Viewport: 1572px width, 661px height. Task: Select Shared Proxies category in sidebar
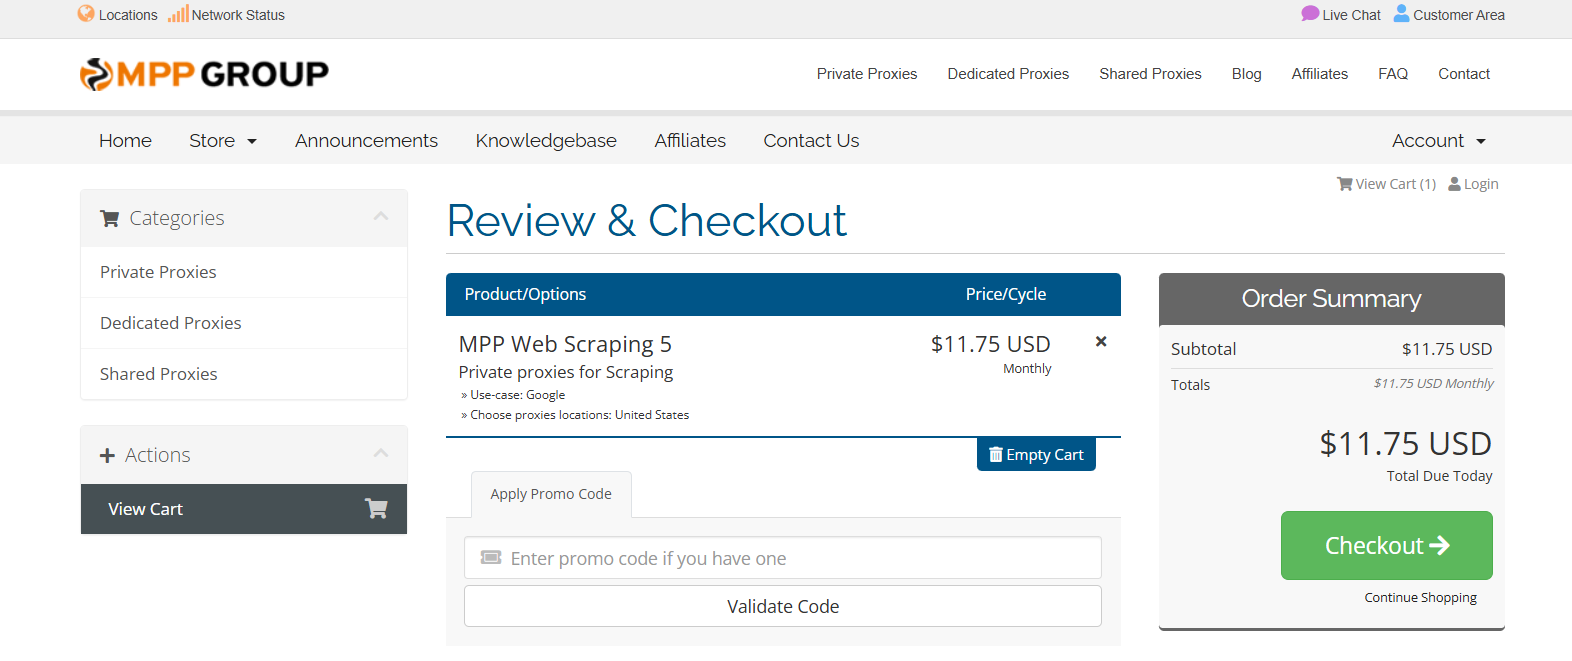(244, 374)
